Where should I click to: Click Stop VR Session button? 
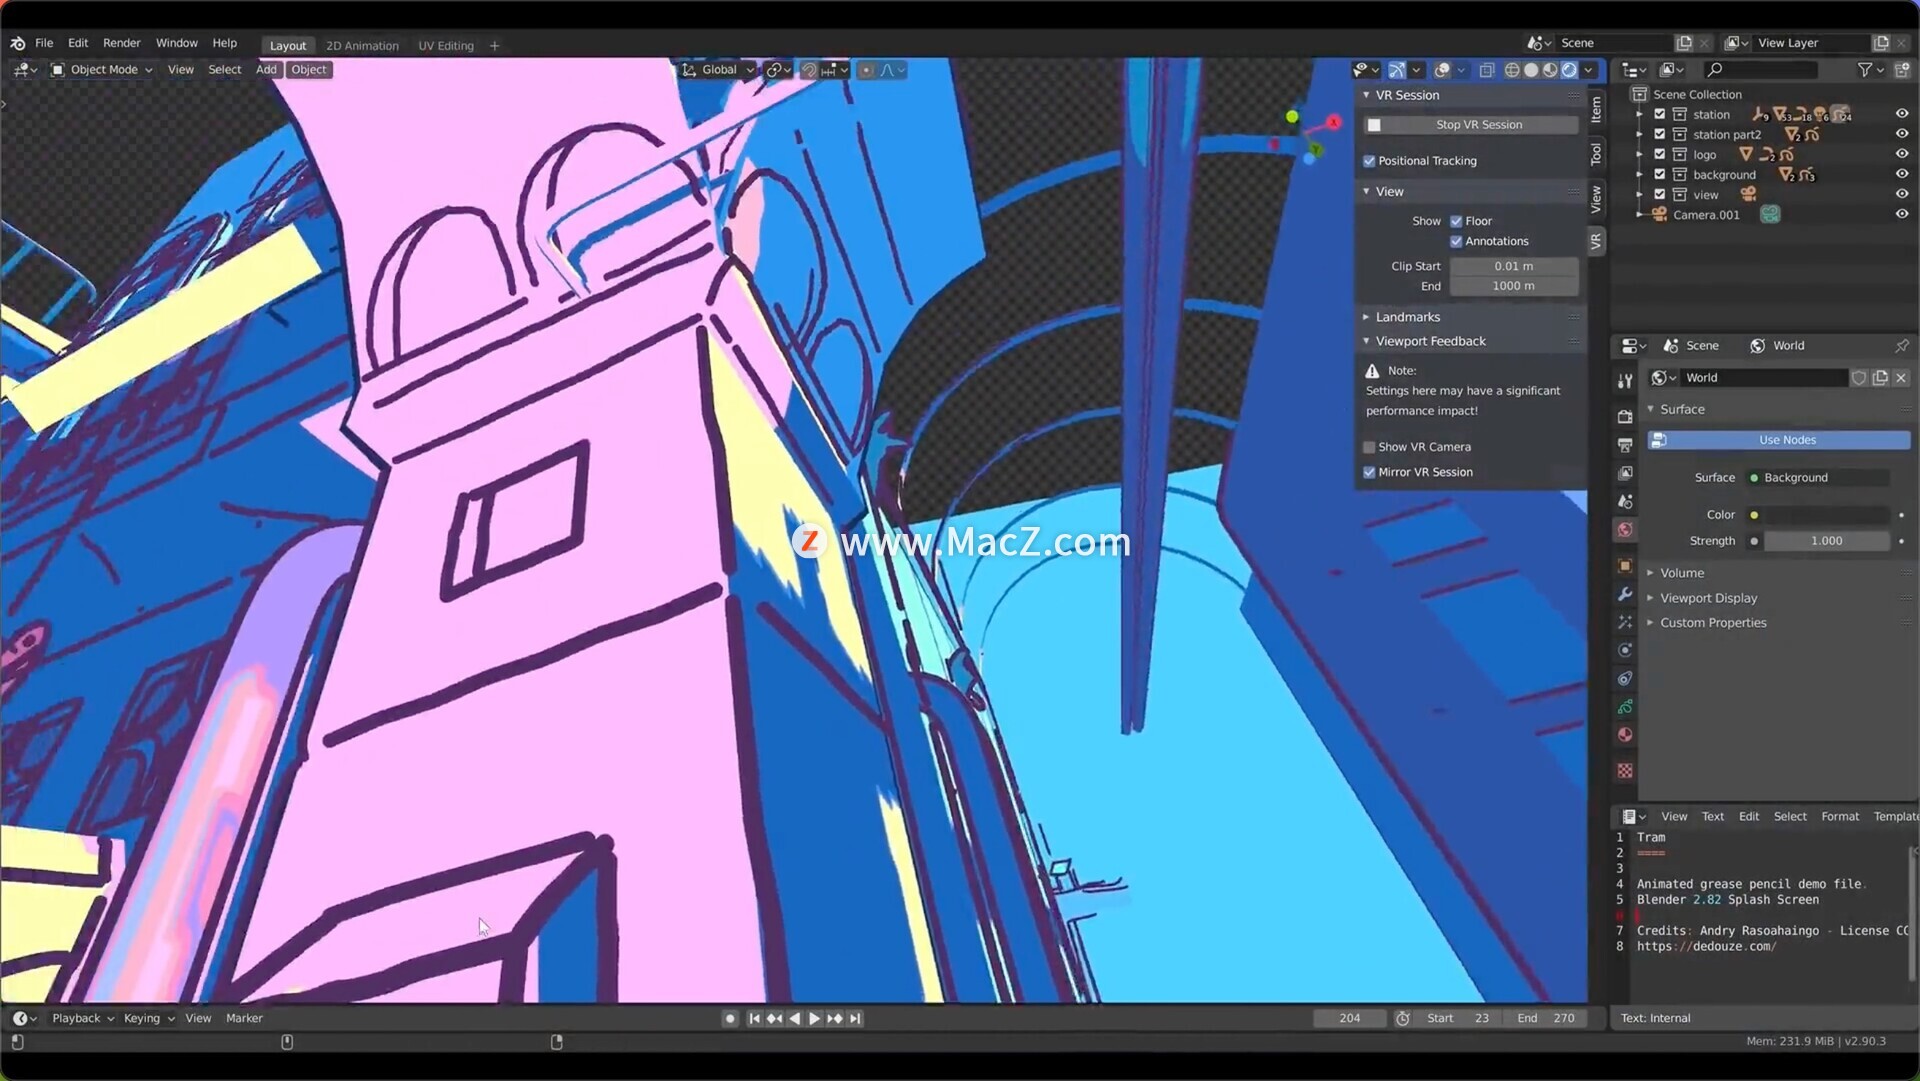(x=1471, y=125)
